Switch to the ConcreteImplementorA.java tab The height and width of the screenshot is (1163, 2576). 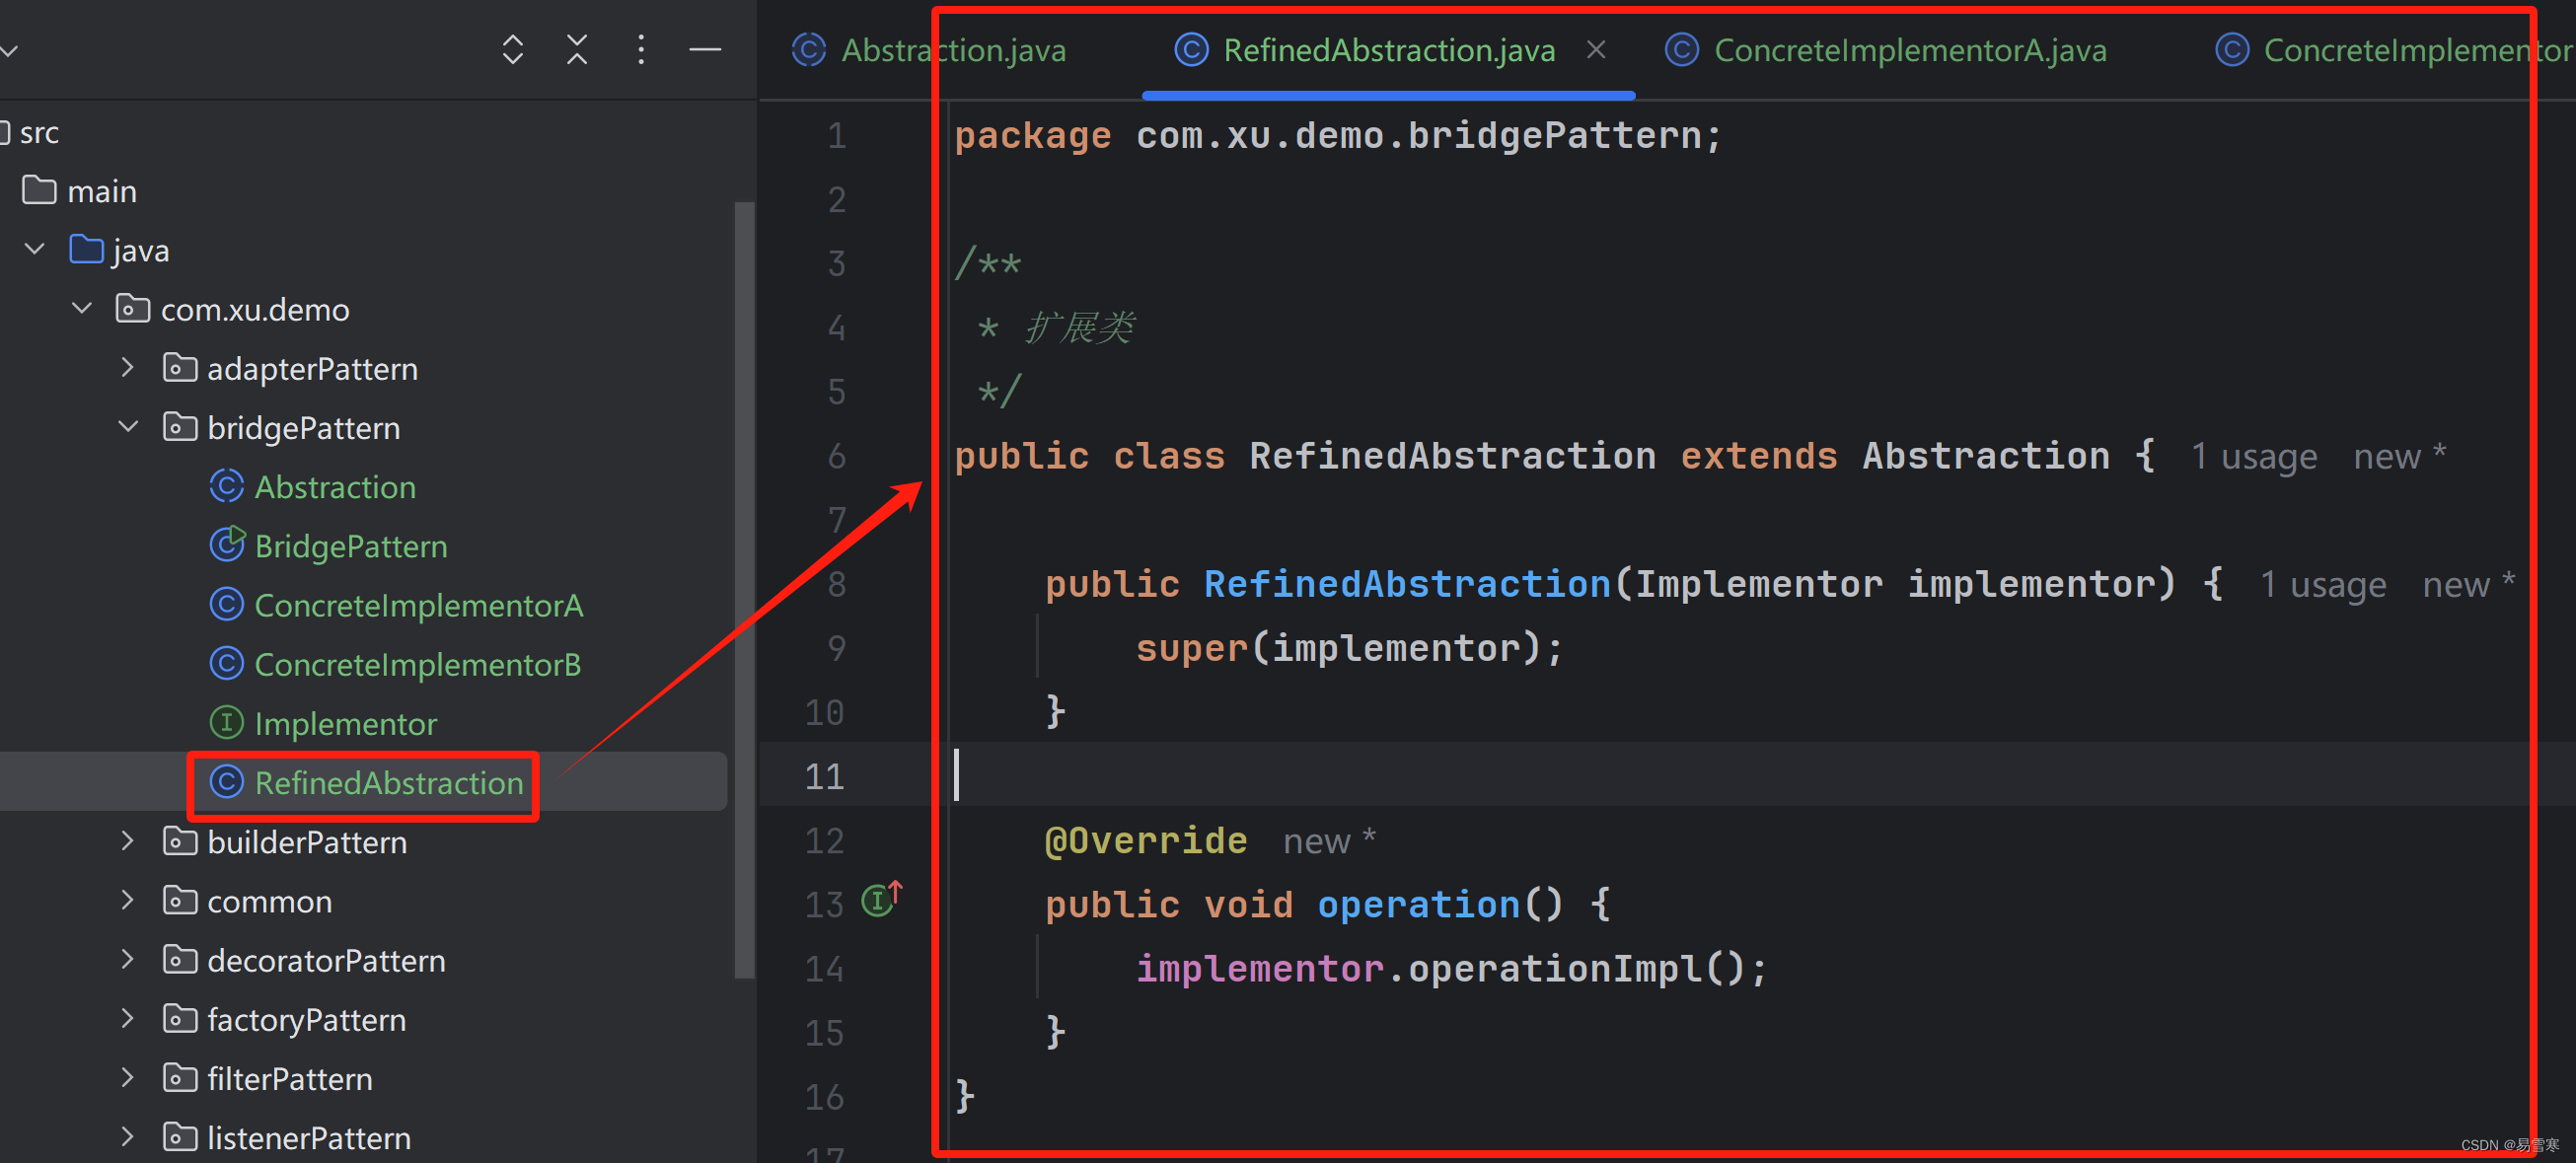point(1909,50)
